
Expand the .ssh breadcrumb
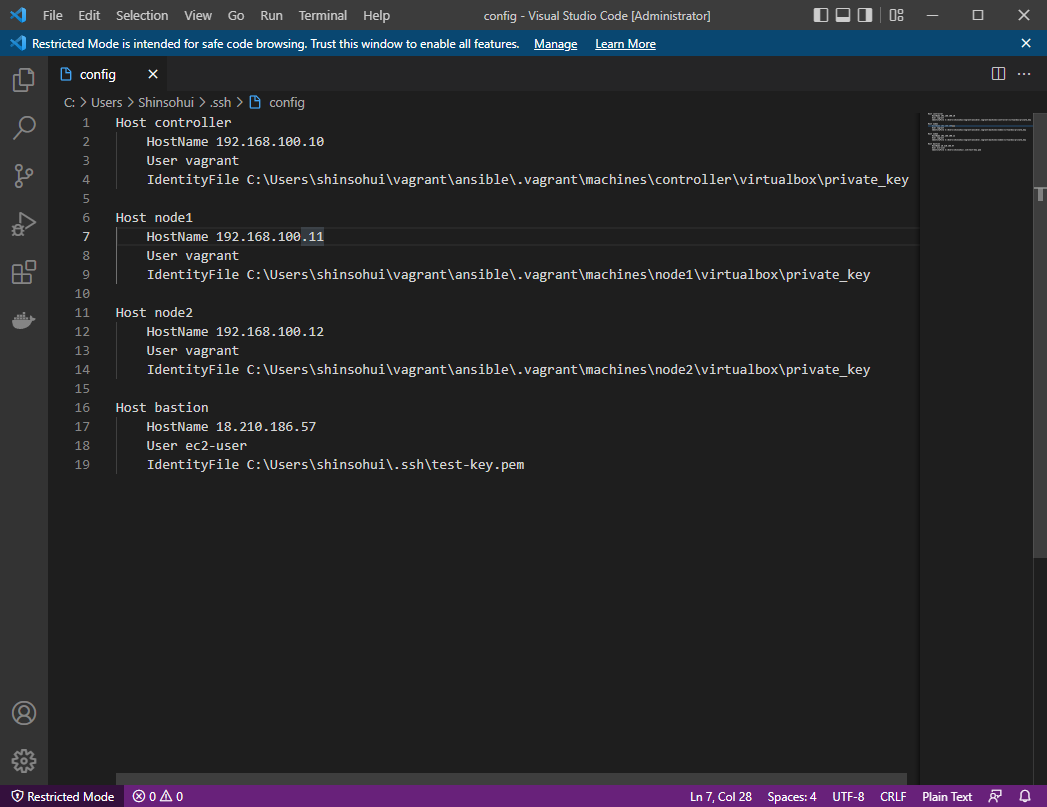(220, 102)
